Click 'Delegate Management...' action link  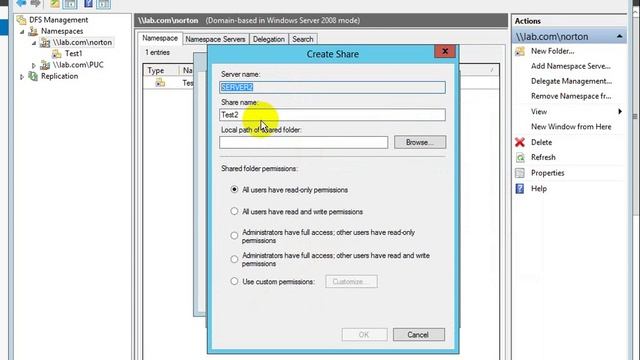point(571,81)
